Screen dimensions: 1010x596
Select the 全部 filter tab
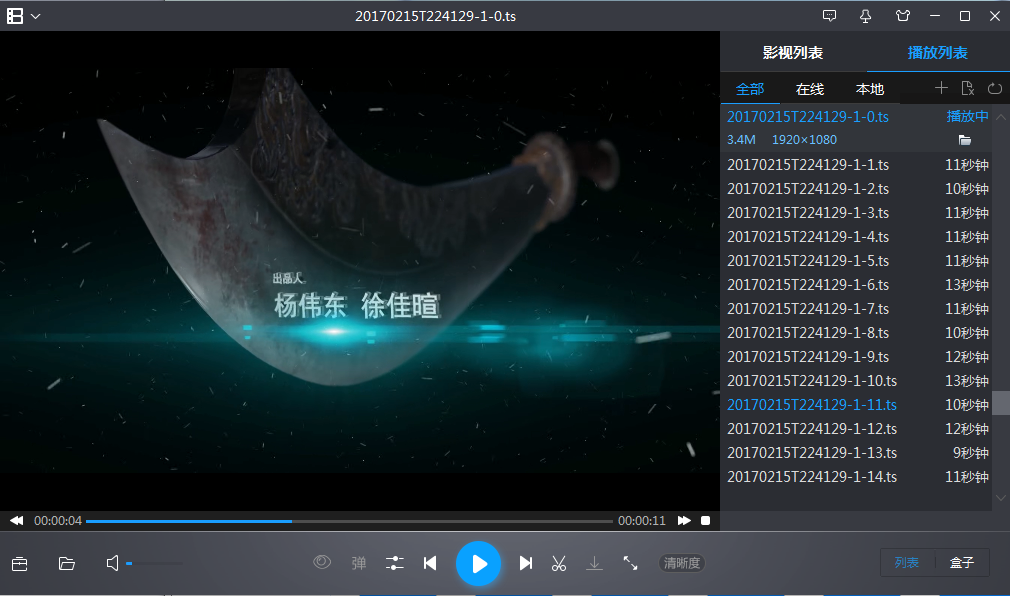[x=750, y=89]
